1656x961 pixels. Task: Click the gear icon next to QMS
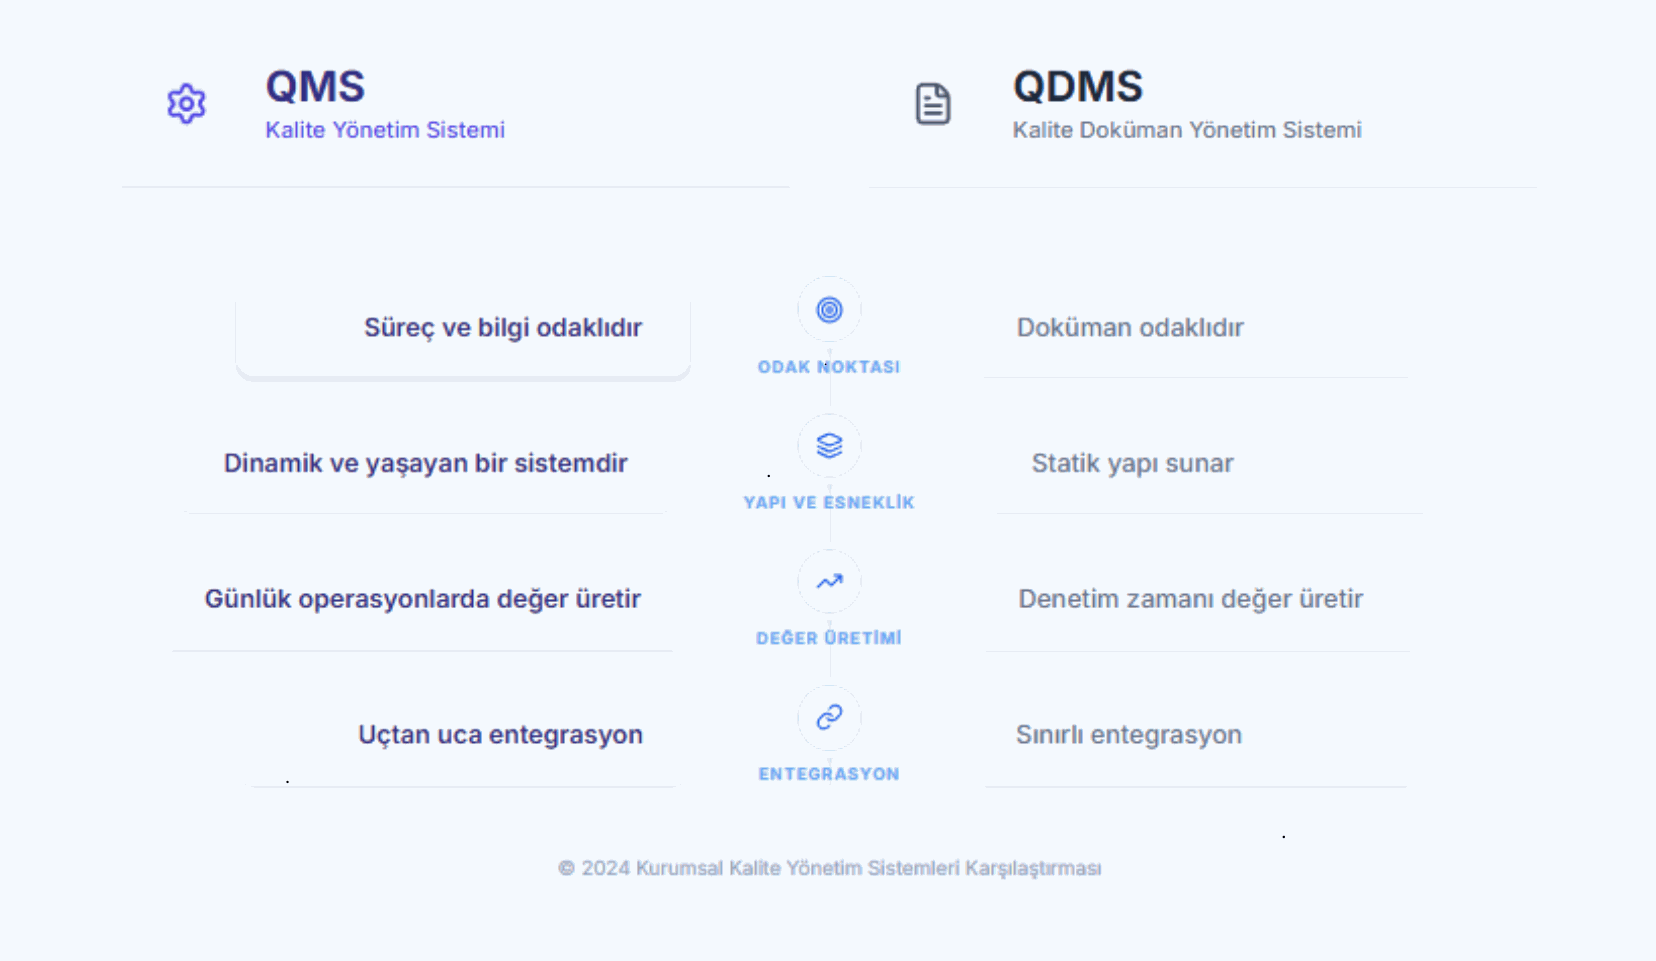[186, 103]
